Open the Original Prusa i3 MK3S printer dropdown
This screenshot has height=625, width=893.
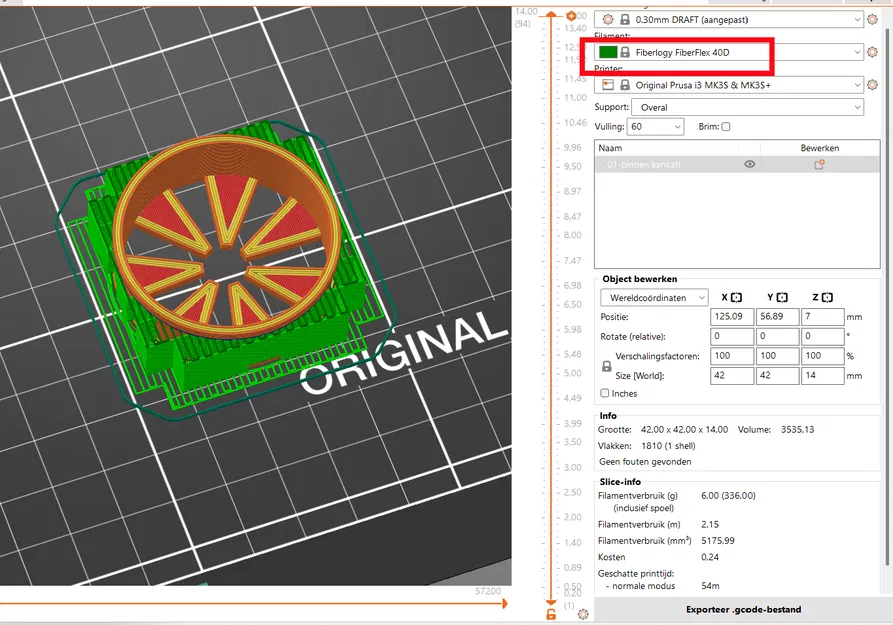[x=729, y=85]
